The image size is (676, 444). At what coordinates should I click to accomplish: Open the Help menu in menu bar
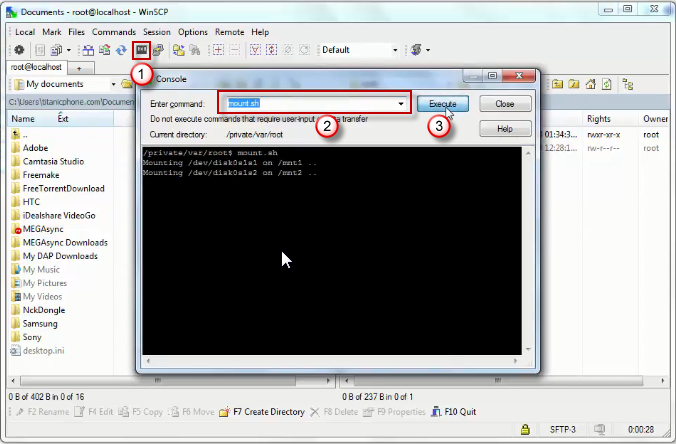(x=260, y=32)
